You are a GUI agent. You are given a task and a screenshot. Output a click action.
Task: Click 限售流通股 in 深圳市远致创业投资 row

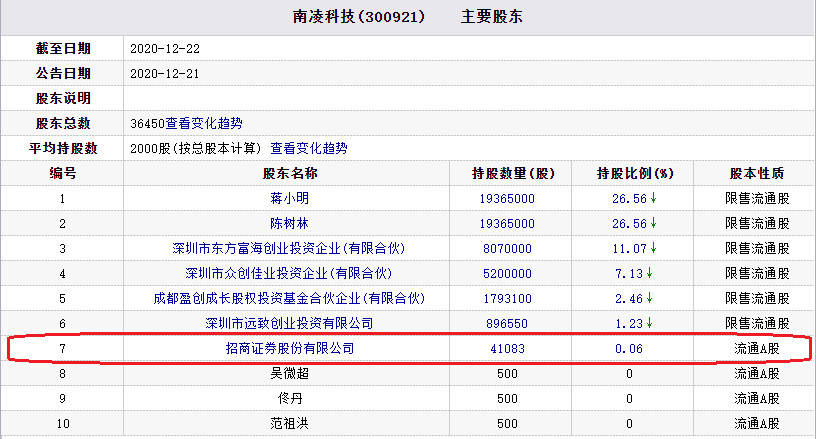tap(757, 323)
